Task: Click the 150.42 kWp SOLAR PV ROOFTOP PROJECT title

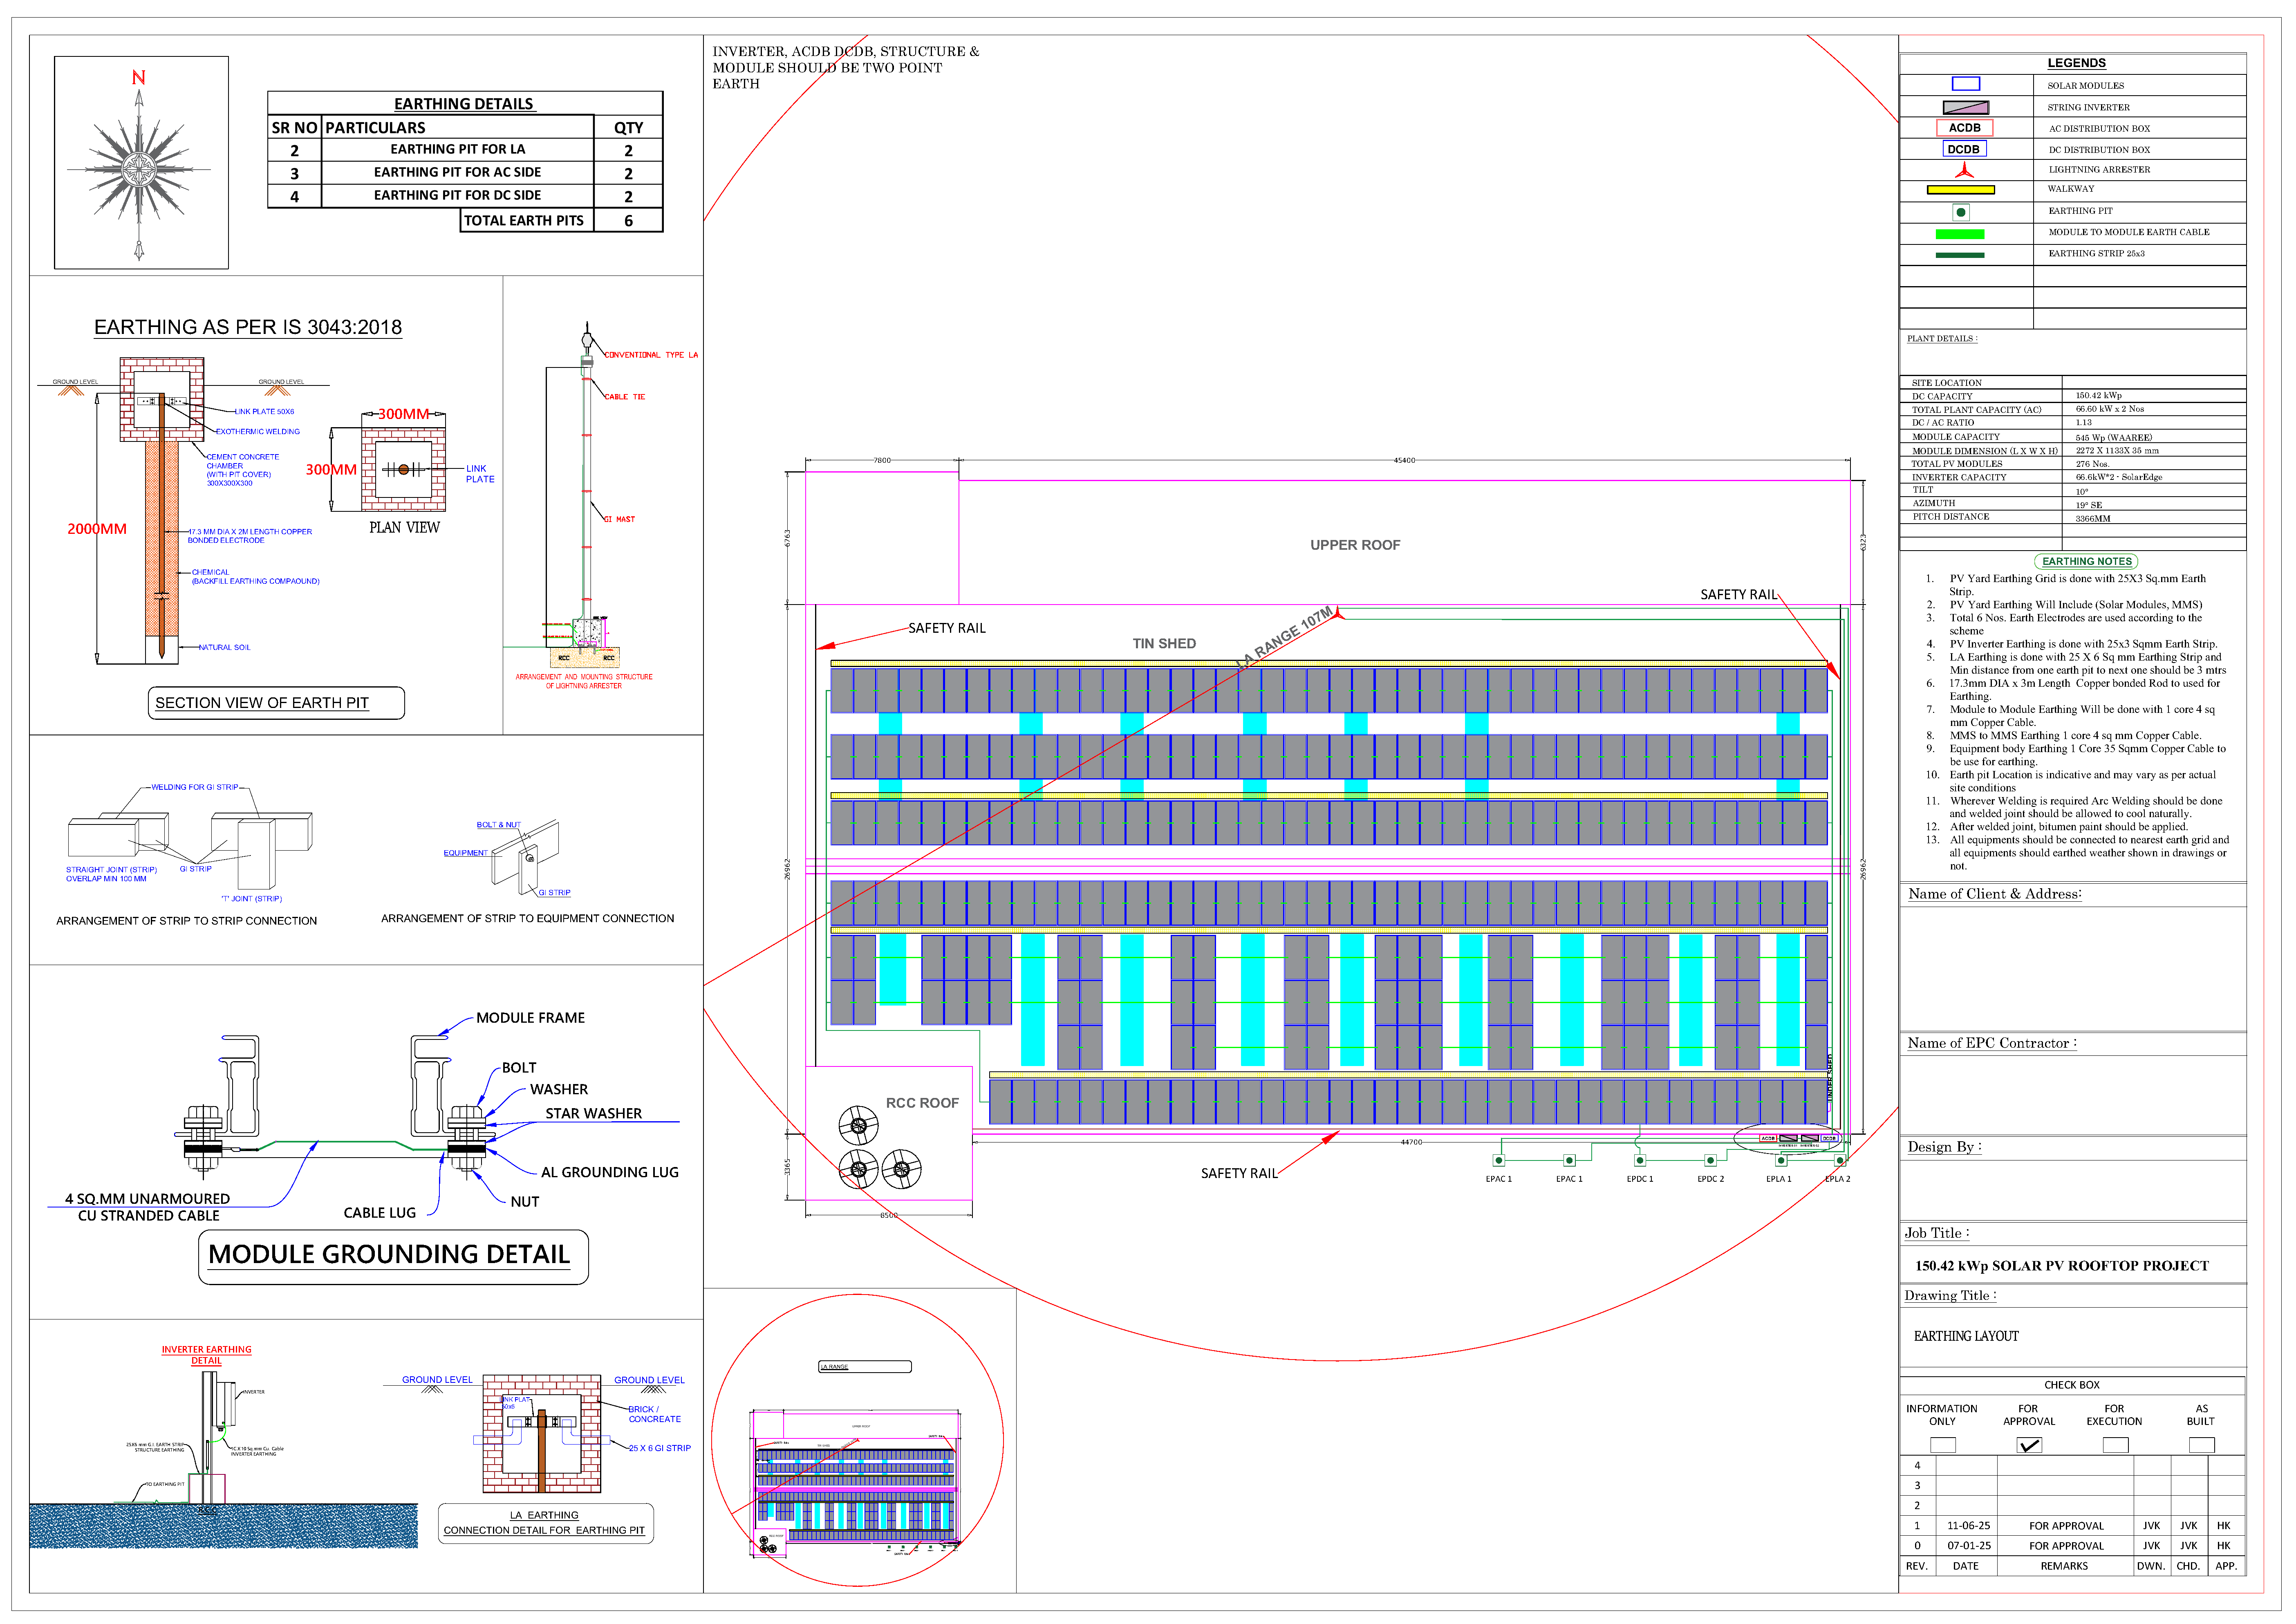Action: (2062, 1266)
